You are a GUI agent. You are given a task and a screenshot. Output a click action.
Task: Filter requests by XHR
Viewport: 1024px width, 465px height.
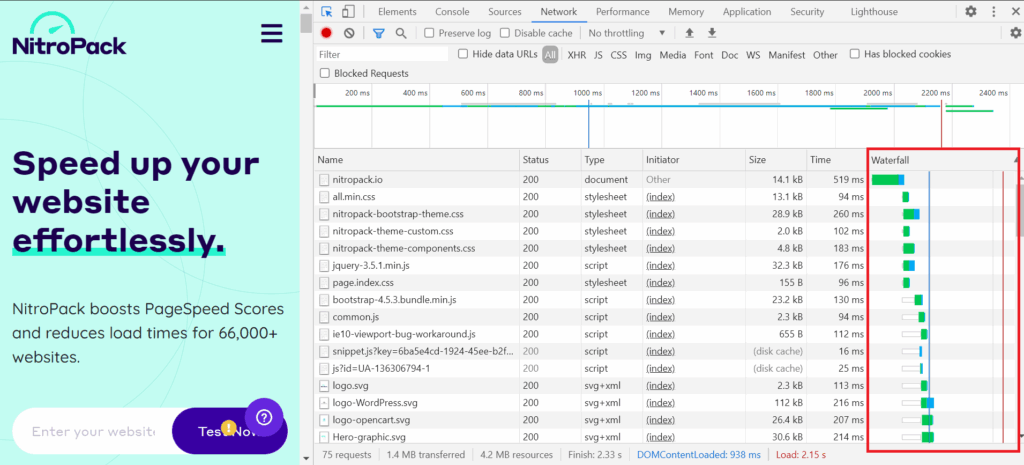(577, 55)
